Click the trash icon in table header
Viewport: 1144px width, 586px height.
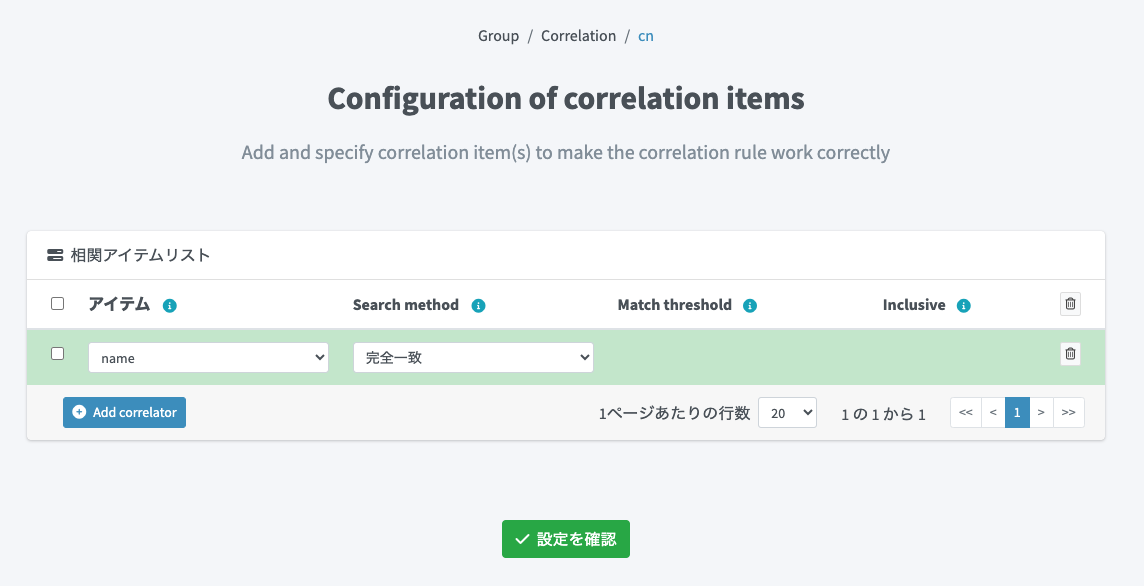[1070, 304]
